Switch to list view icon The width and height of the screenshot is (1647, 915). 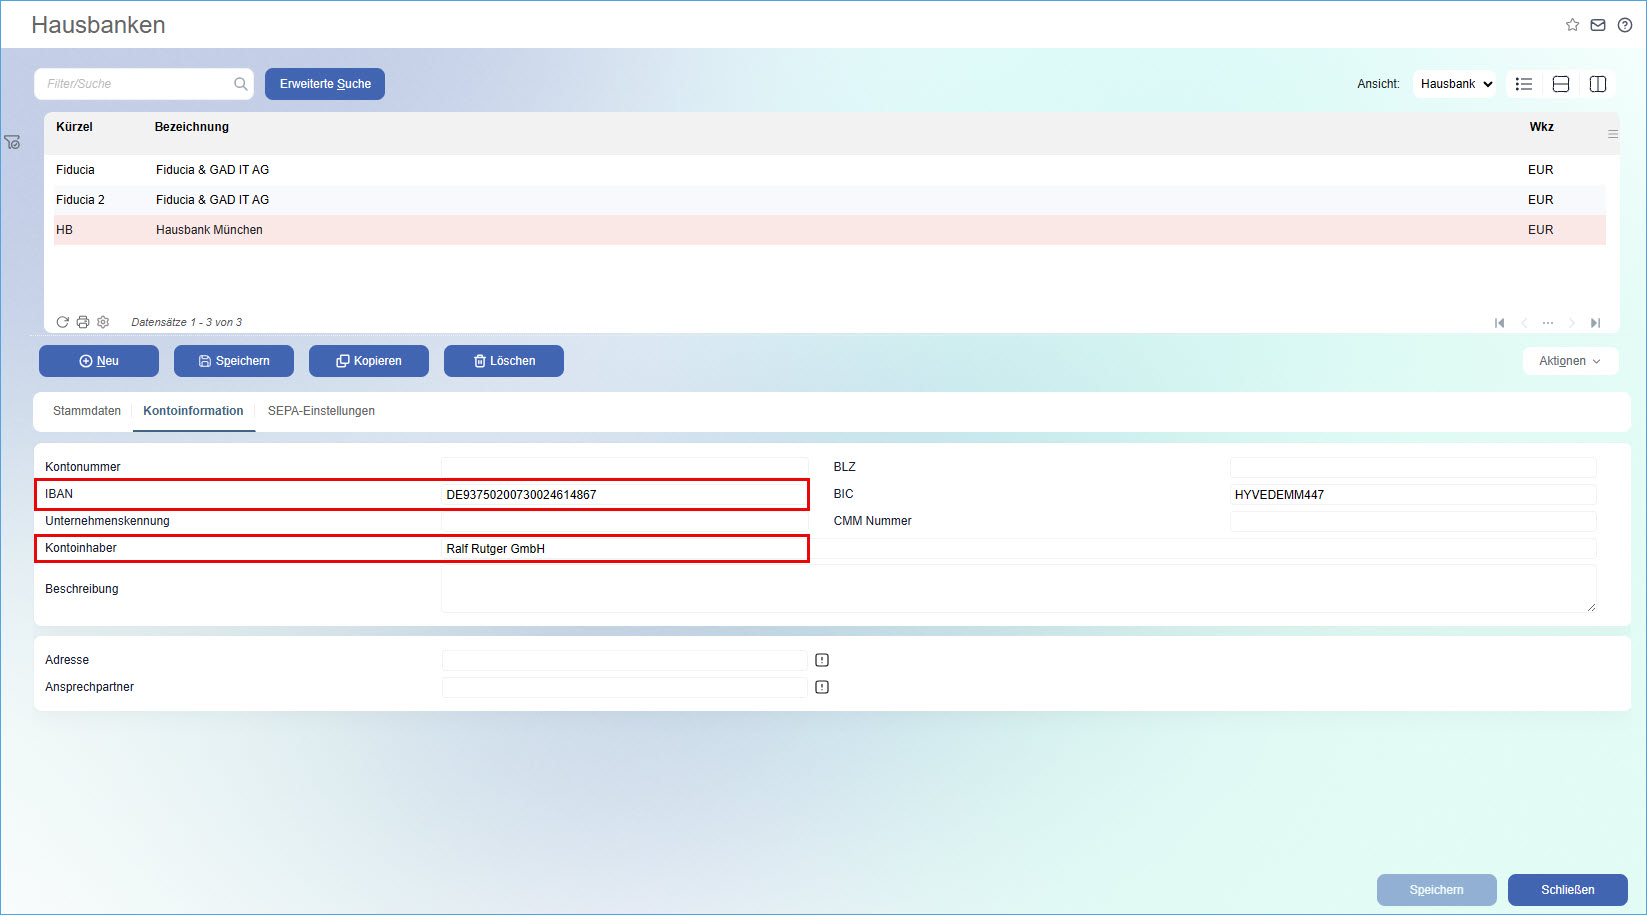point(1524,84)
